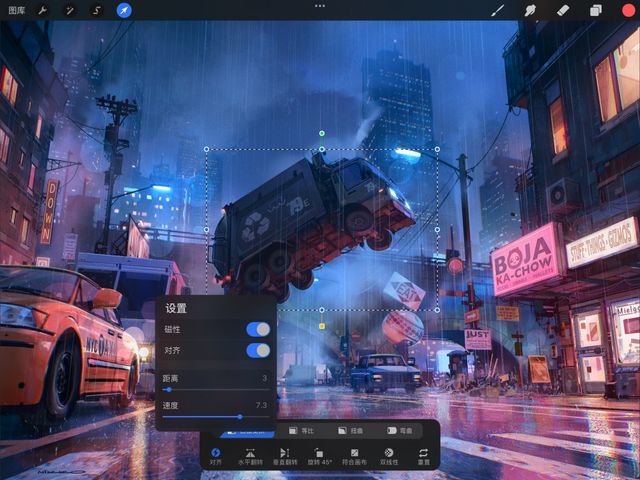640x480 pixels.
Task: Toggle the Transform arrow tool
Action: (x=124, y=10)
